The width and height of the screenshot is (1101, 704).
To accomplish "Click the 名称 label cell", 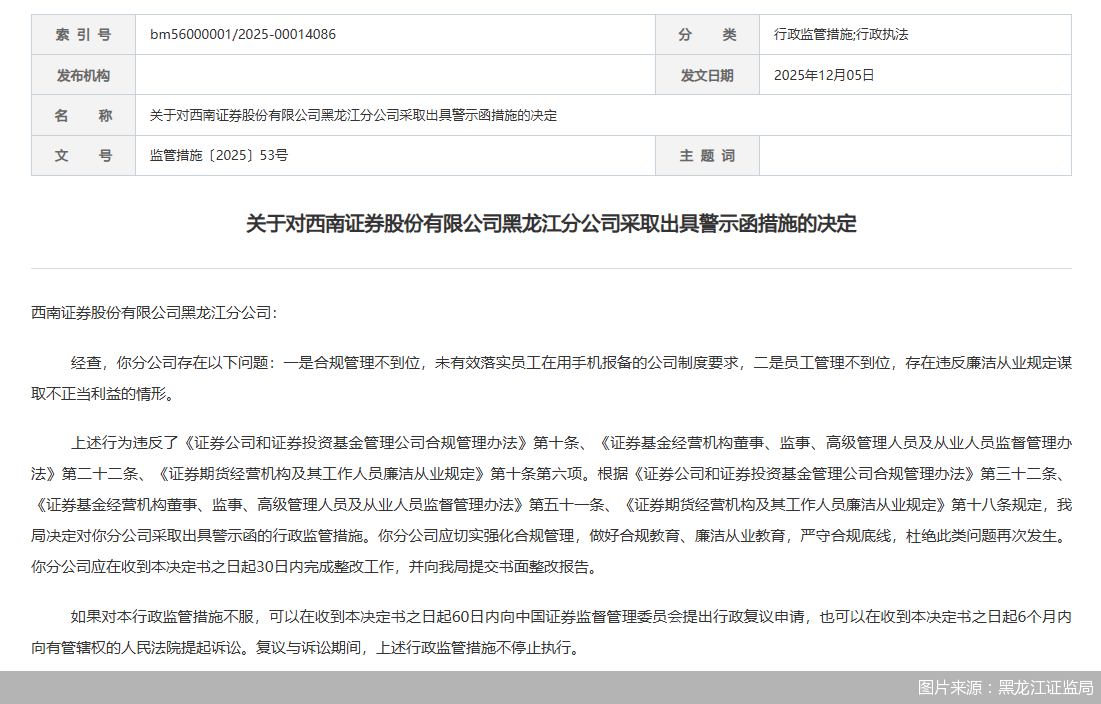I will coord(83,115).
